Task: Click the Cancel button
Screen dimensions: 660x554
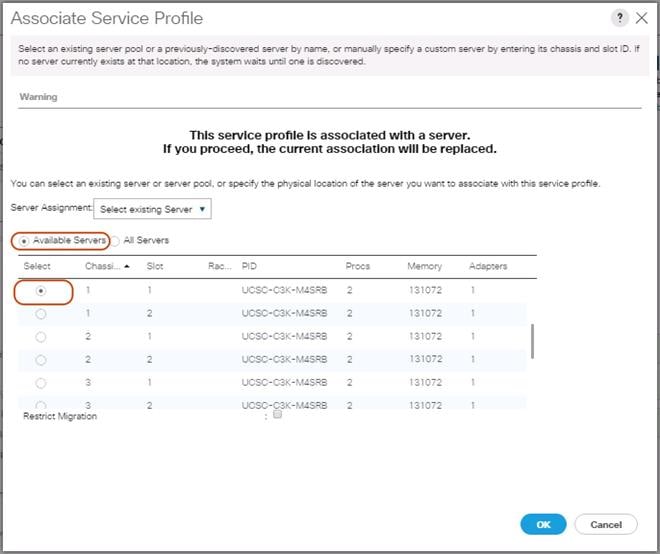Action: click(606, 524)
